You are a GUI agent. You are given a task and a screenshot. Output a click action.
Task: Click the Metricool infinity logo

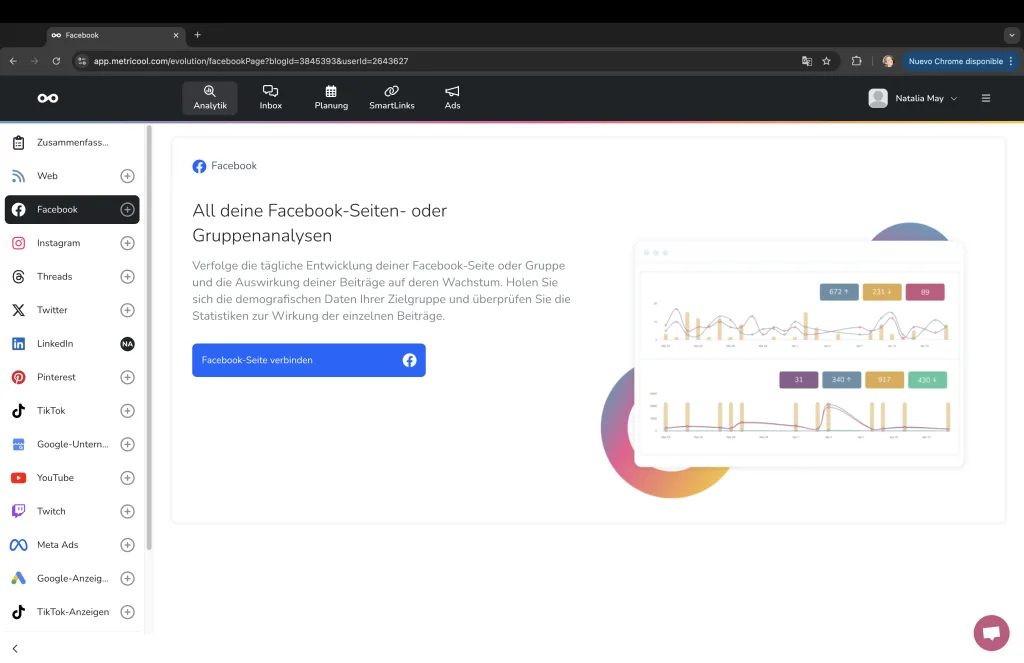tap(48, 98)
